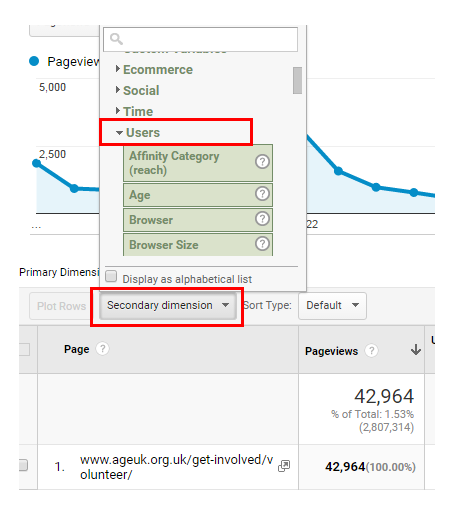Open the Sort Type Default dropdown
Viewport: 467px width, 510px height.
[x=332, y=306]
